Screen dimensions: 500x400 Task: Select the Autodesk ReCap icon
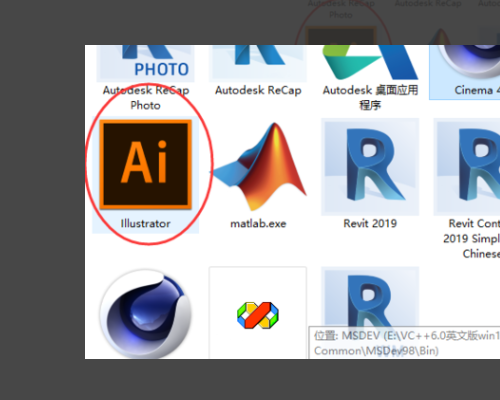point(258,63)
